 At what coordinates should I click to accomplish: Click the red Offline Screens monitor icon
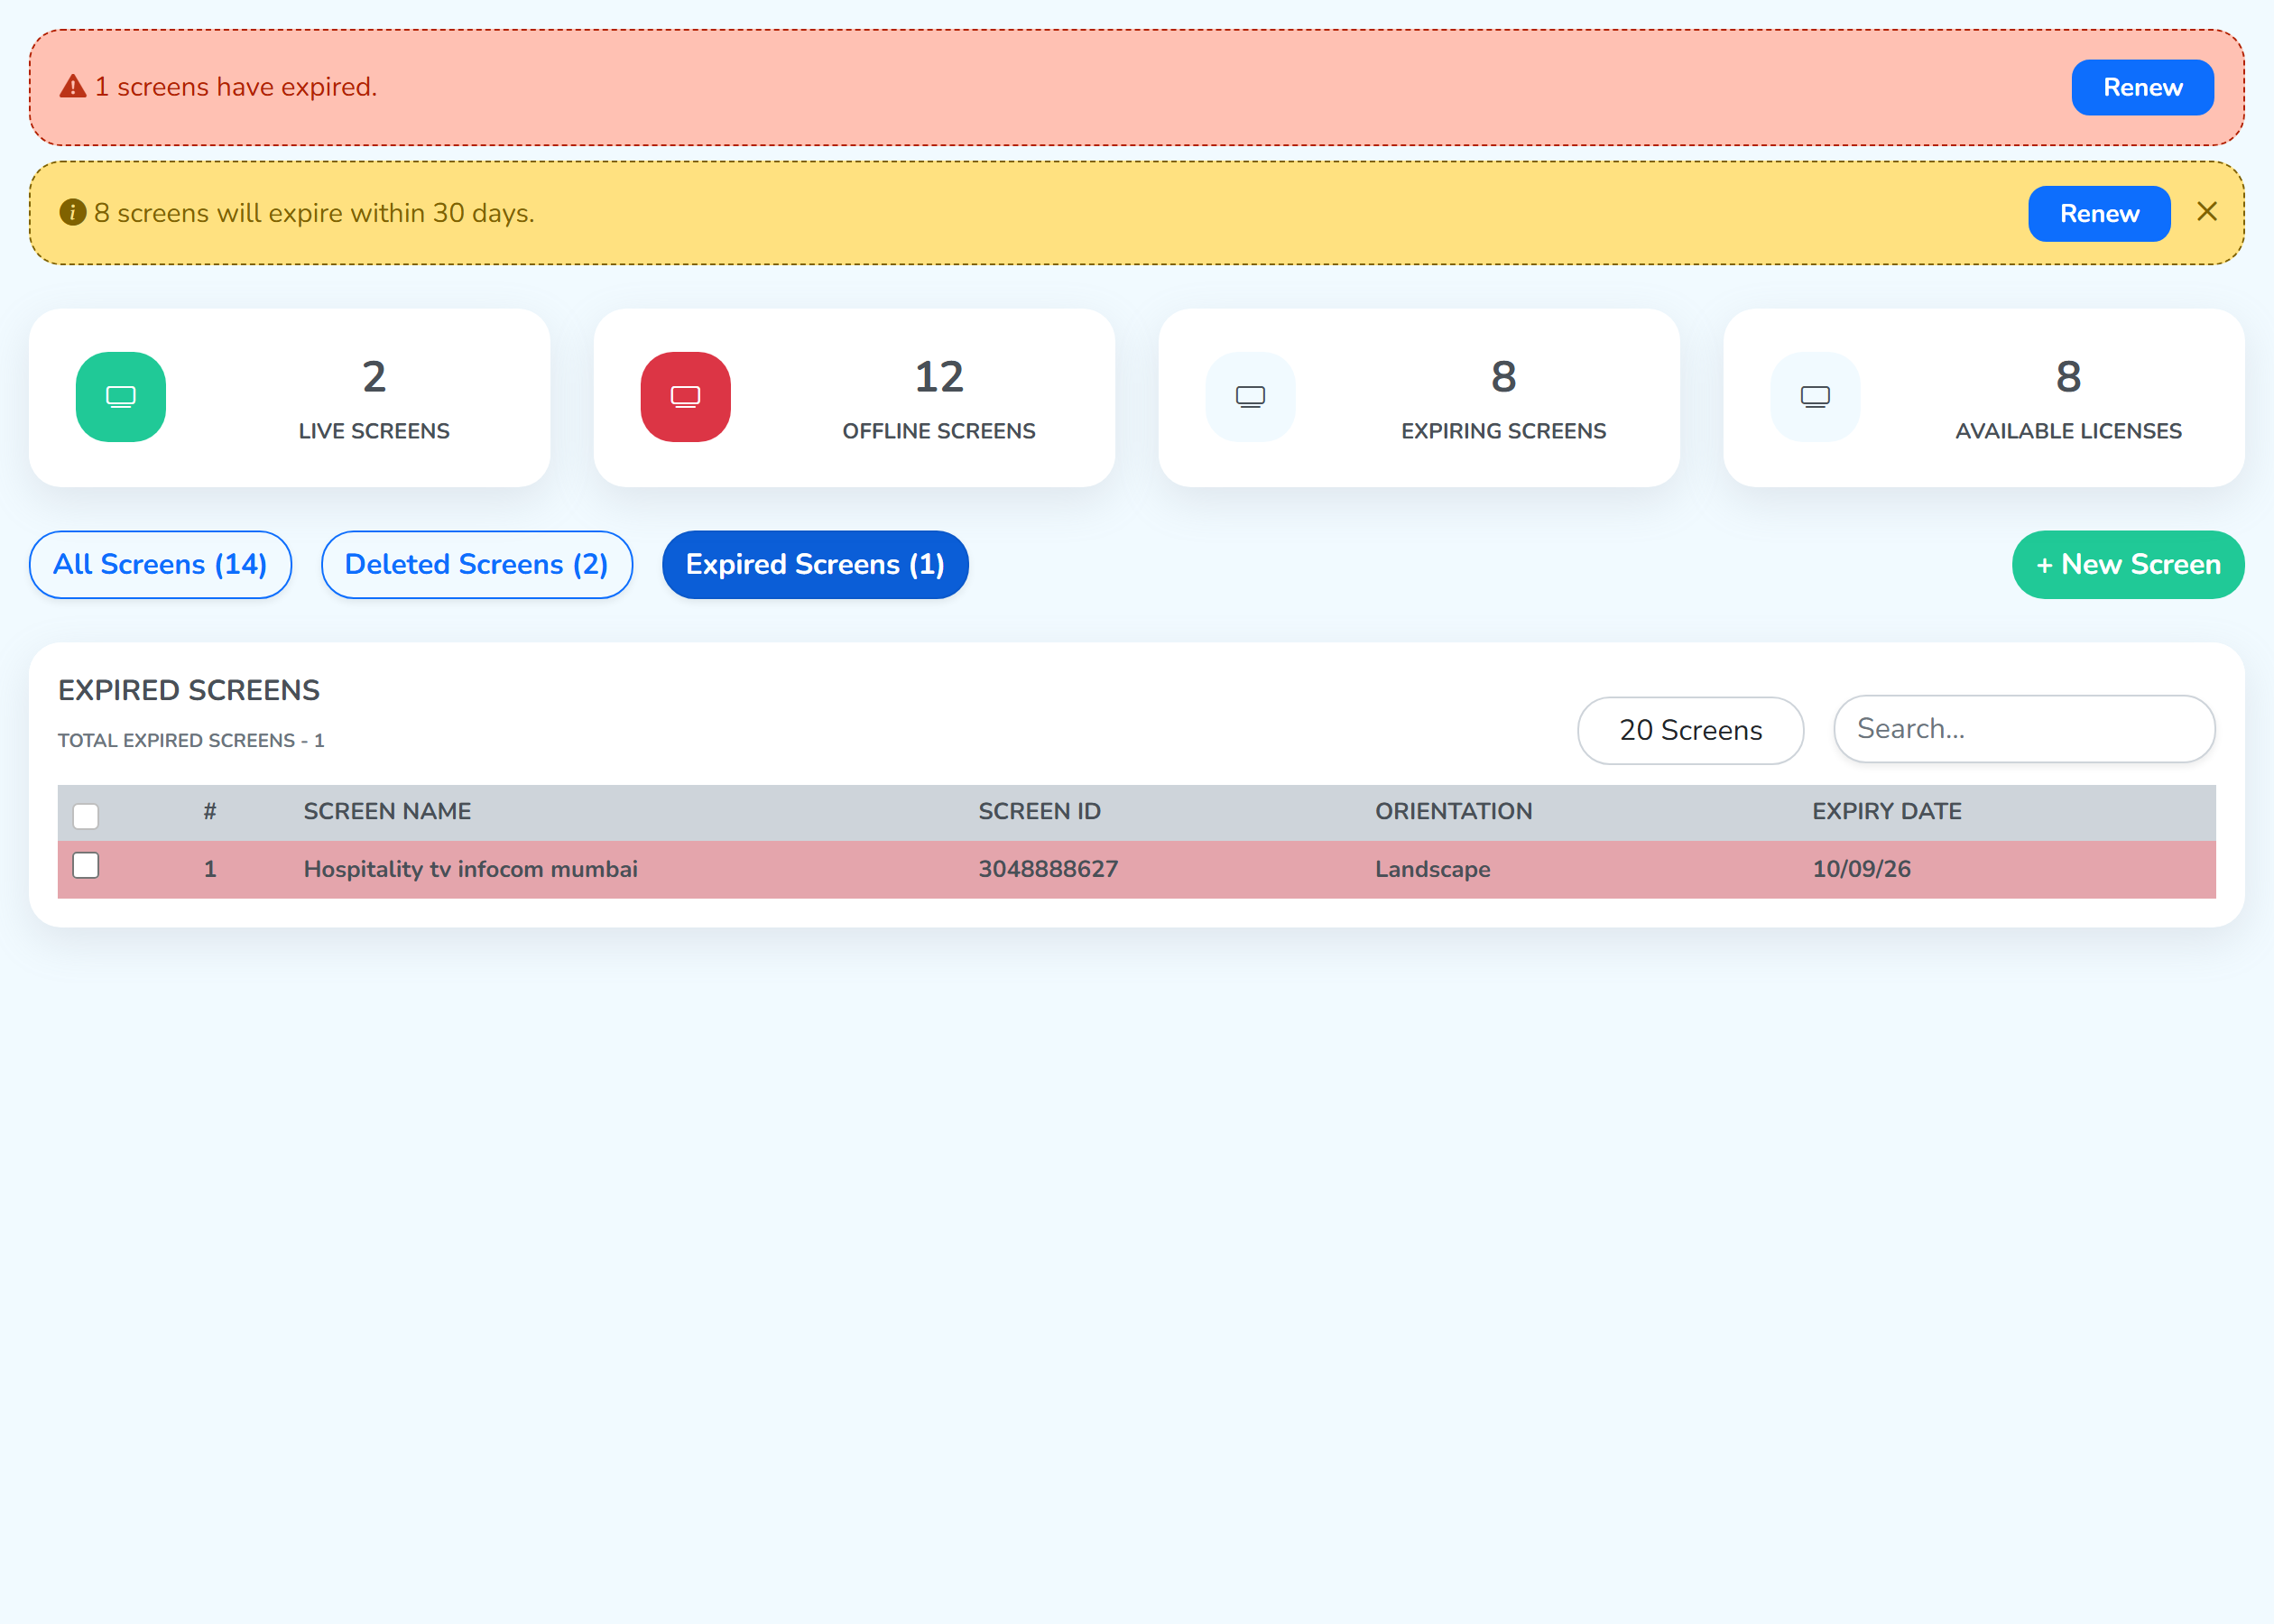pyautogui.click(x=686, y=397)
